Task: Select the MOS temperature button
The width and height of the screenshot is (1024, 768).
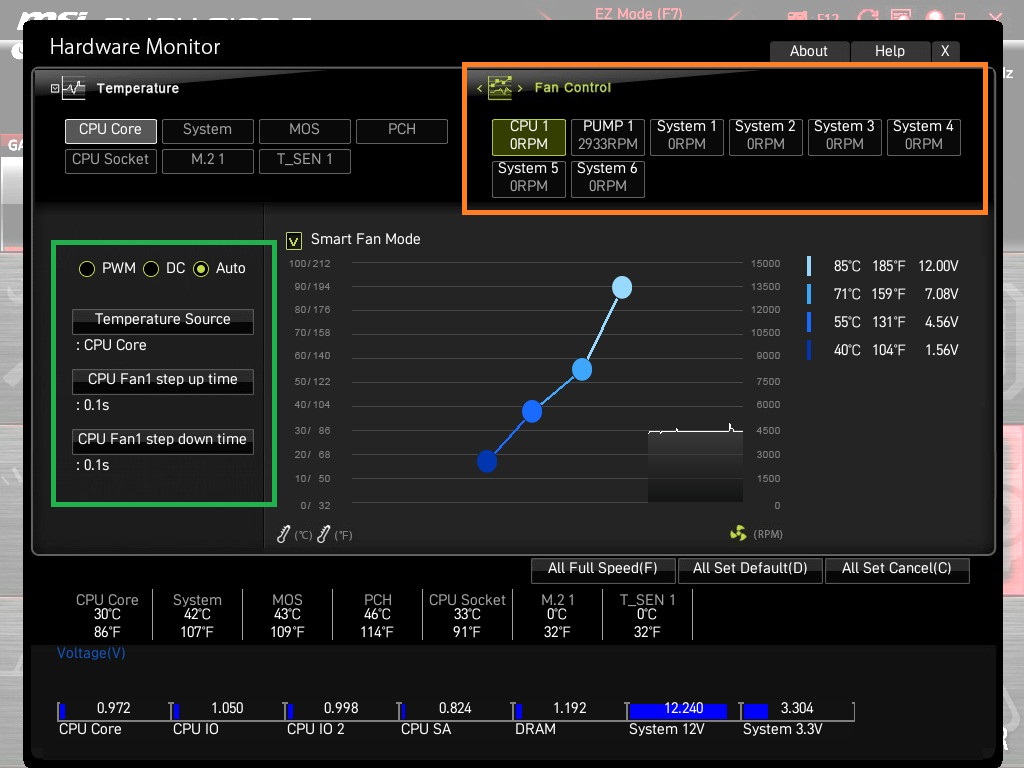Action: point(304,131)
